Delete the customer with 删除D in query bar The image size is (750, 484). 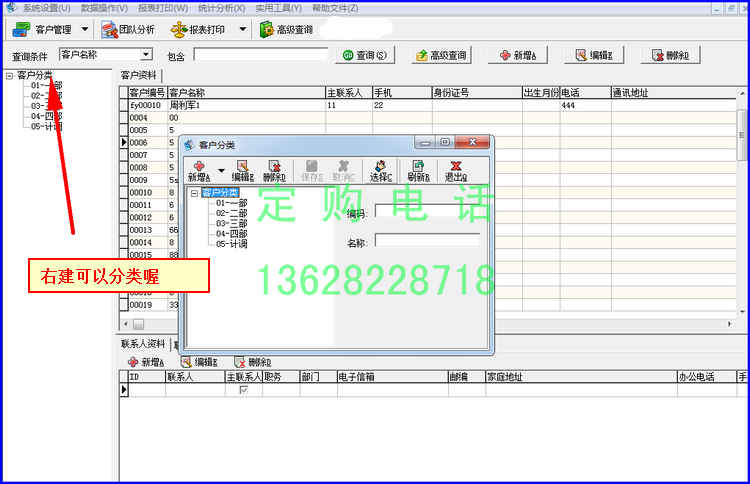click(x=670, y=55)
